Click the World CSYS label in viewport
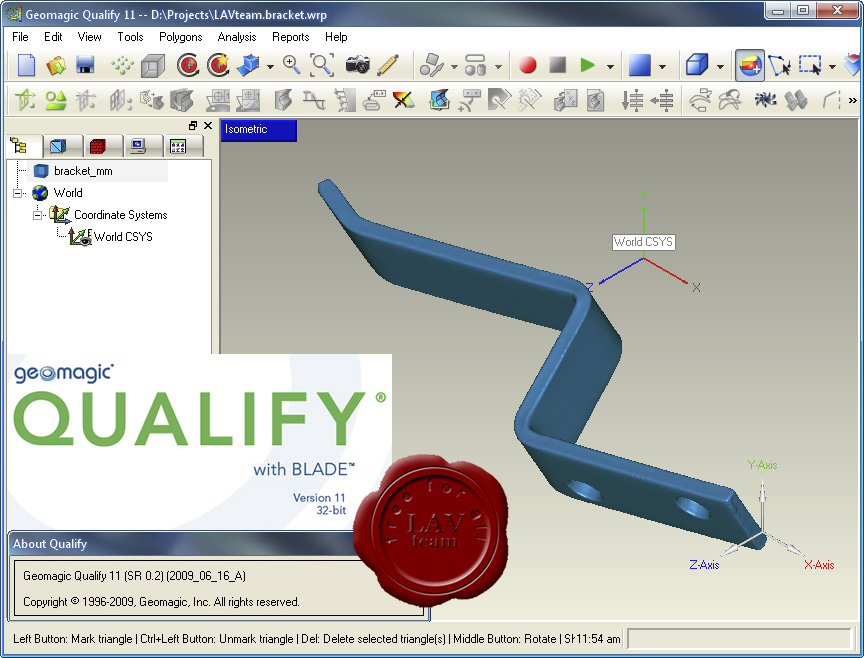 (643, 242)
